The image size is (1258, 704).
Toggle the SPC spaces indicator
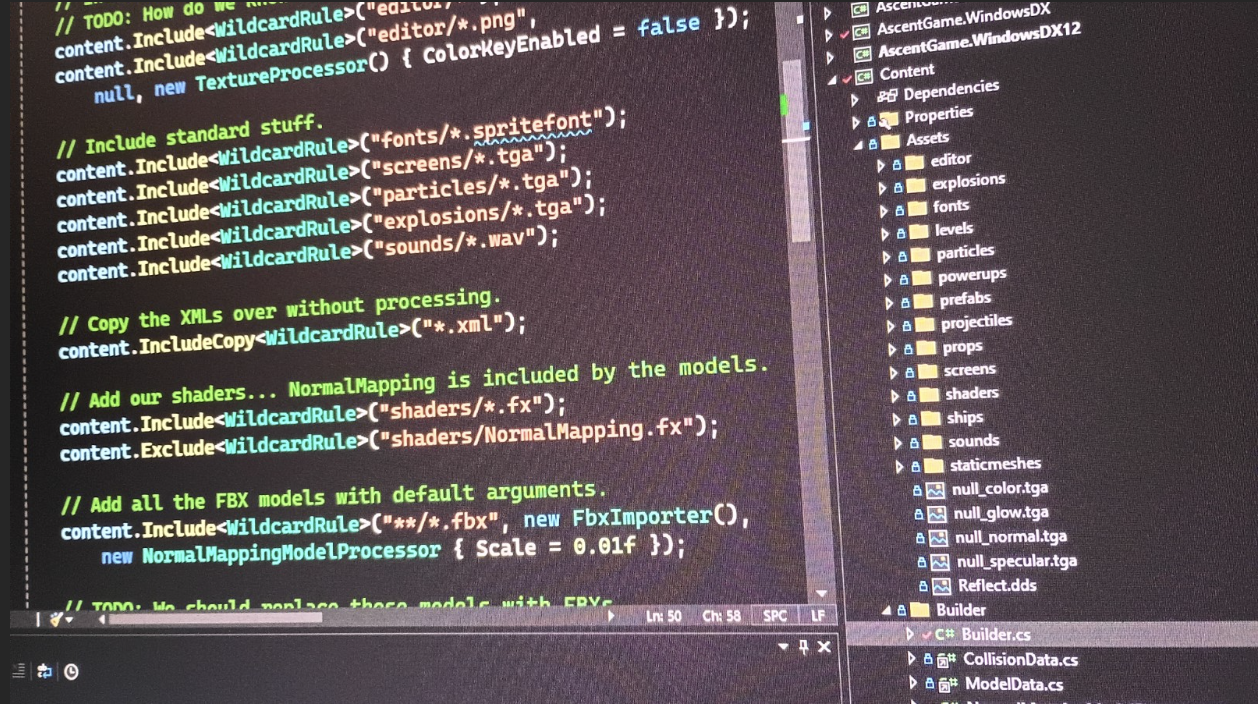click(775, 617)
